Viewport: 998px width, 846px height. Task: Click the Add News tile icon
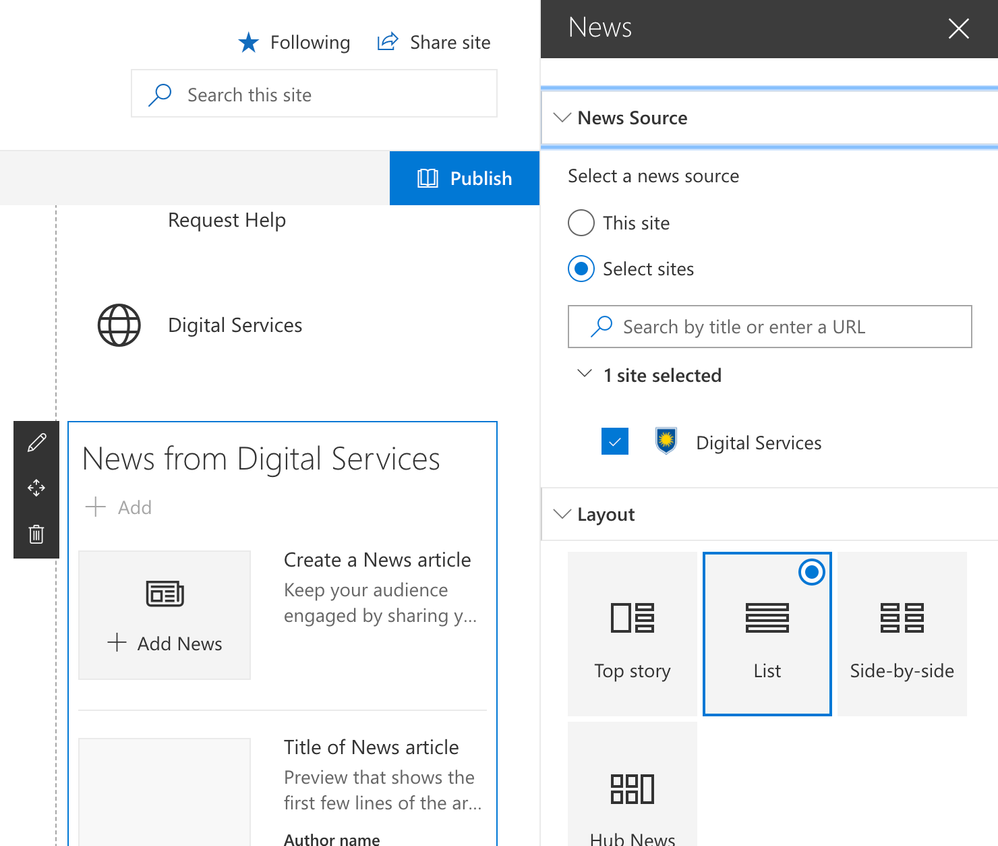[165, 595]
